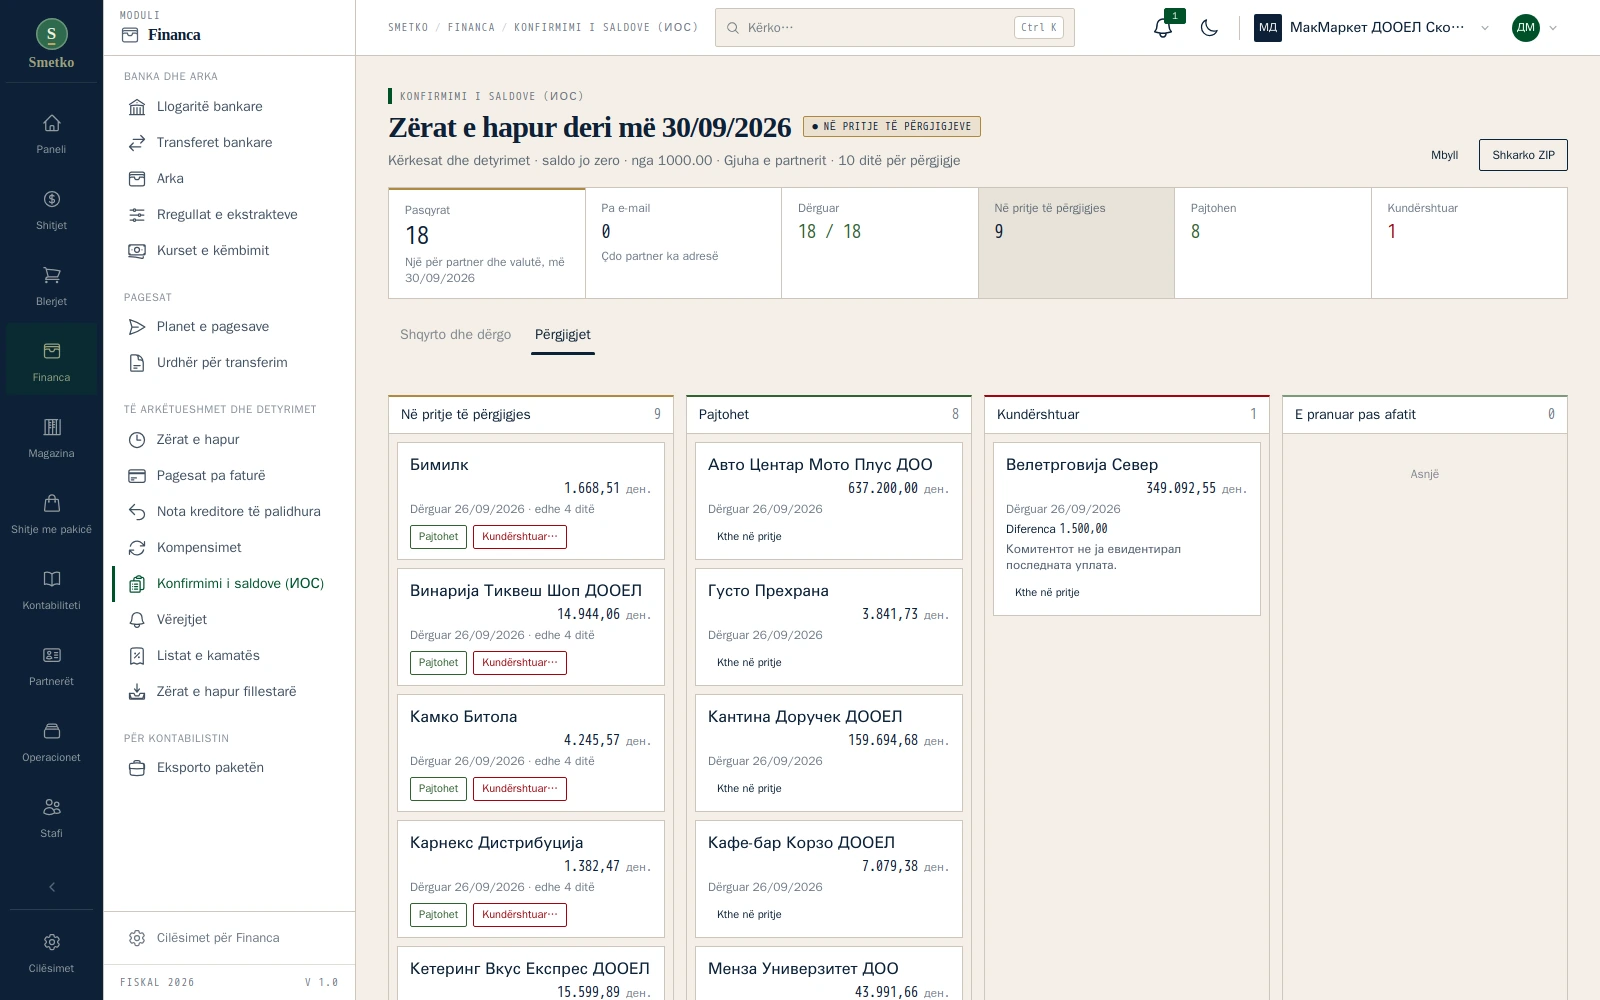Collapse the sidebar with chevron arrow
Screen dimensions: 1600x1000
(x=52, y=887)
